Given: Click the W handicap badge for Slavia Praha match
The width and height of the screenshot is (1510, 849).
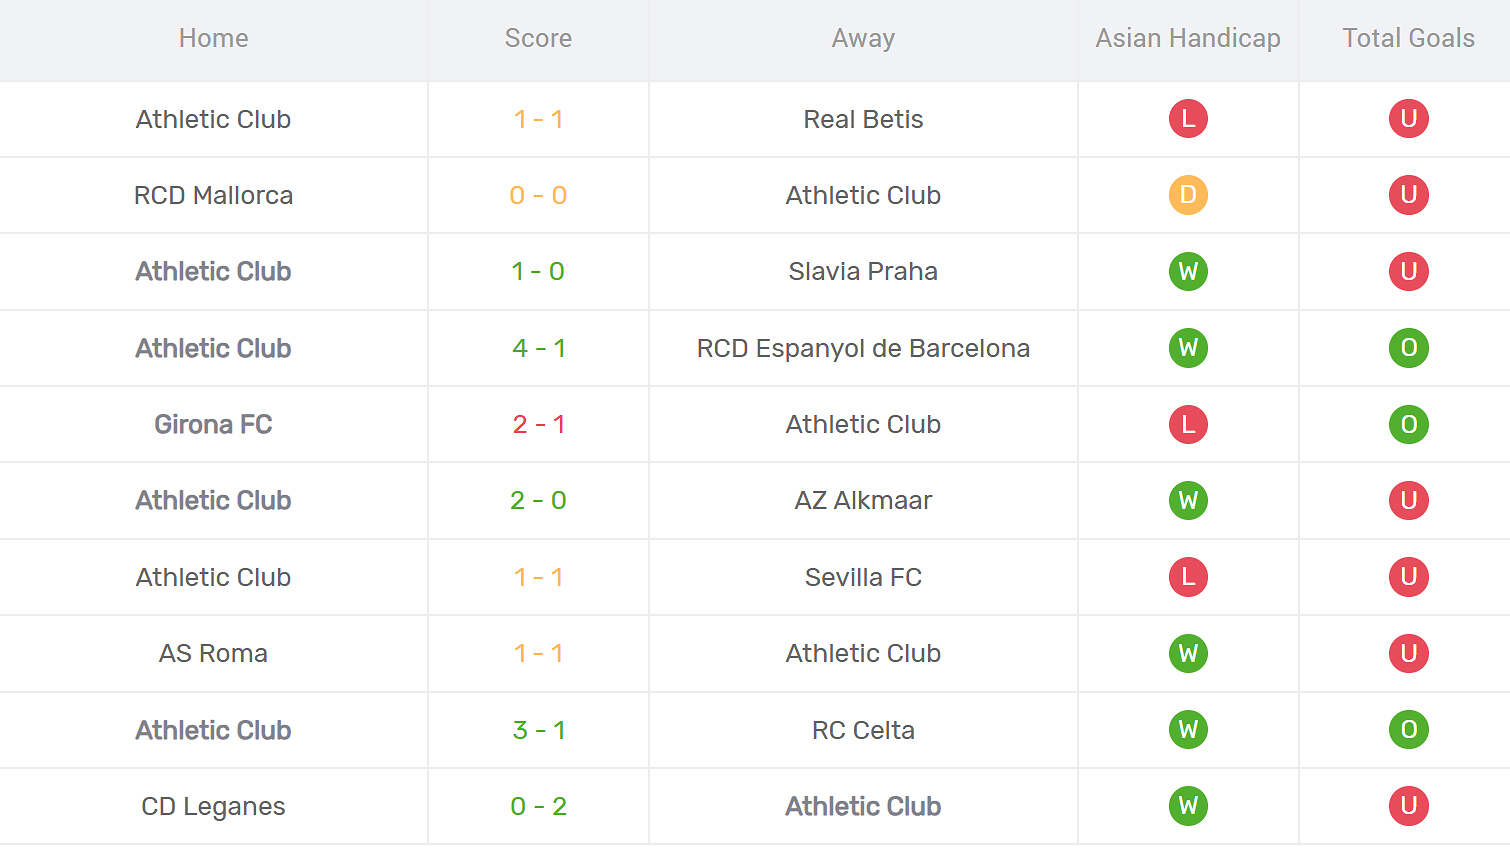Looking at the screenshot, I should pyautogui.click(x=1188, y=271).
